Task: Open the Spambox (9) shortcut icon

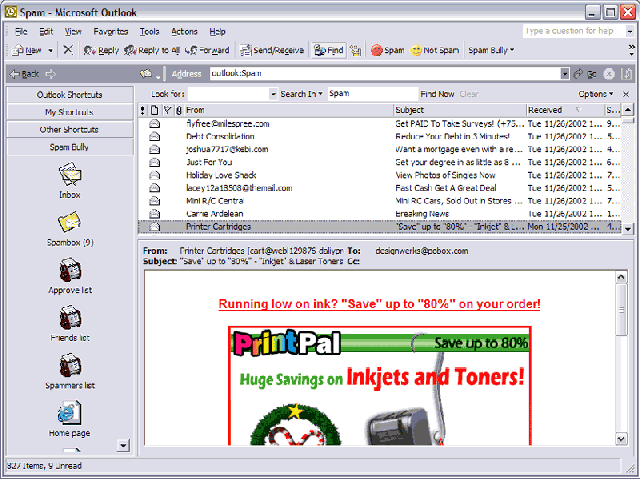Action: tap(70, 222)
